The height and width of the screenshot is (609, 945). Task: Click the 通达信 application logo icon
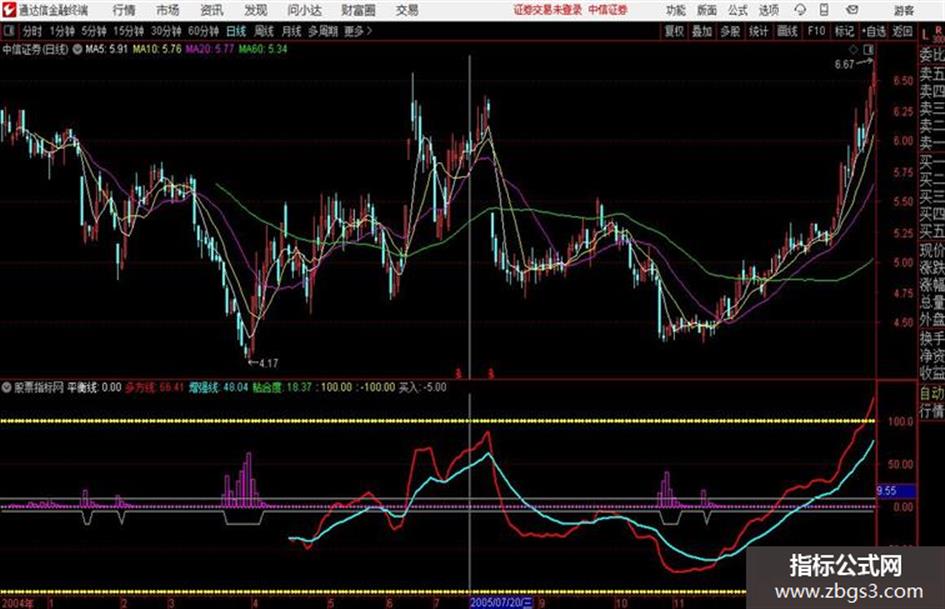[9, 10]
